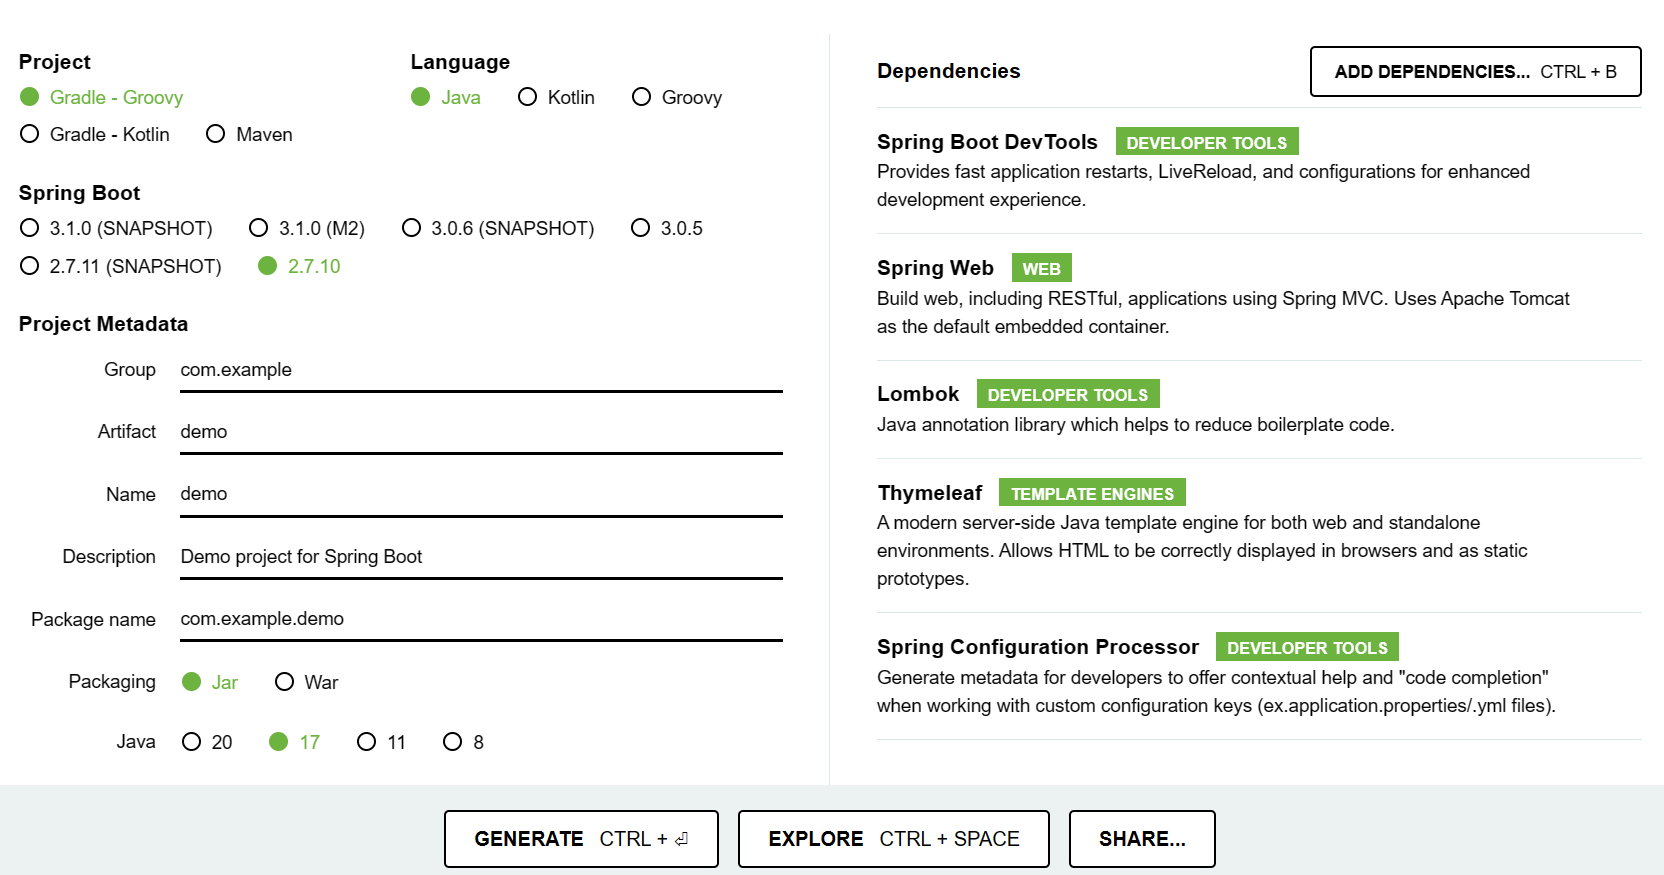Click the WEB tag on Spring Web
The width and height of the screenshot is (1664, 875).
[x=1041, y=268]
